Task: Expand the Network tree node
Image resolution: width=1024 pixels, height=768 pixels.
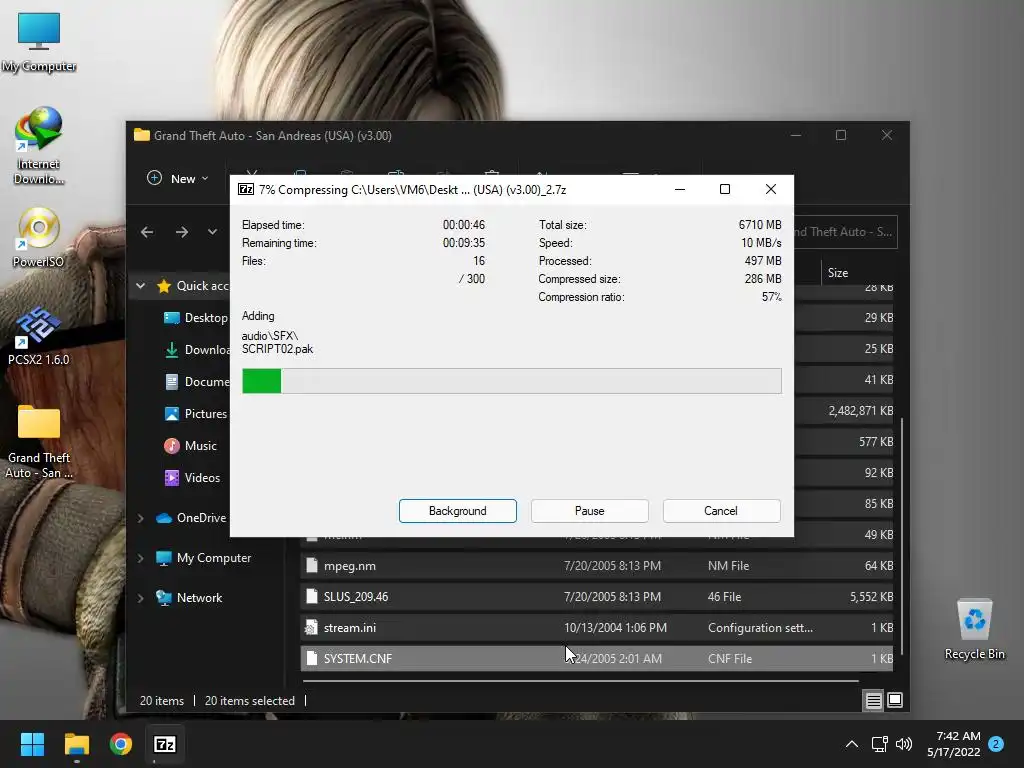Action: click(x=140, y=598)
